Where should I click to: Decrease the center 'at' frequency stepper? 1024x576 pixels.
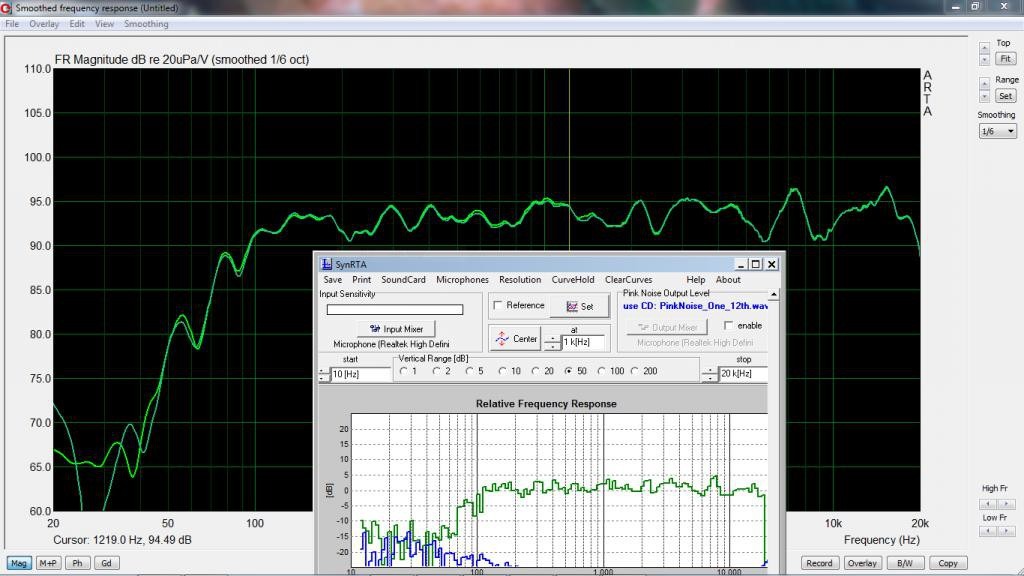(552, 347)
